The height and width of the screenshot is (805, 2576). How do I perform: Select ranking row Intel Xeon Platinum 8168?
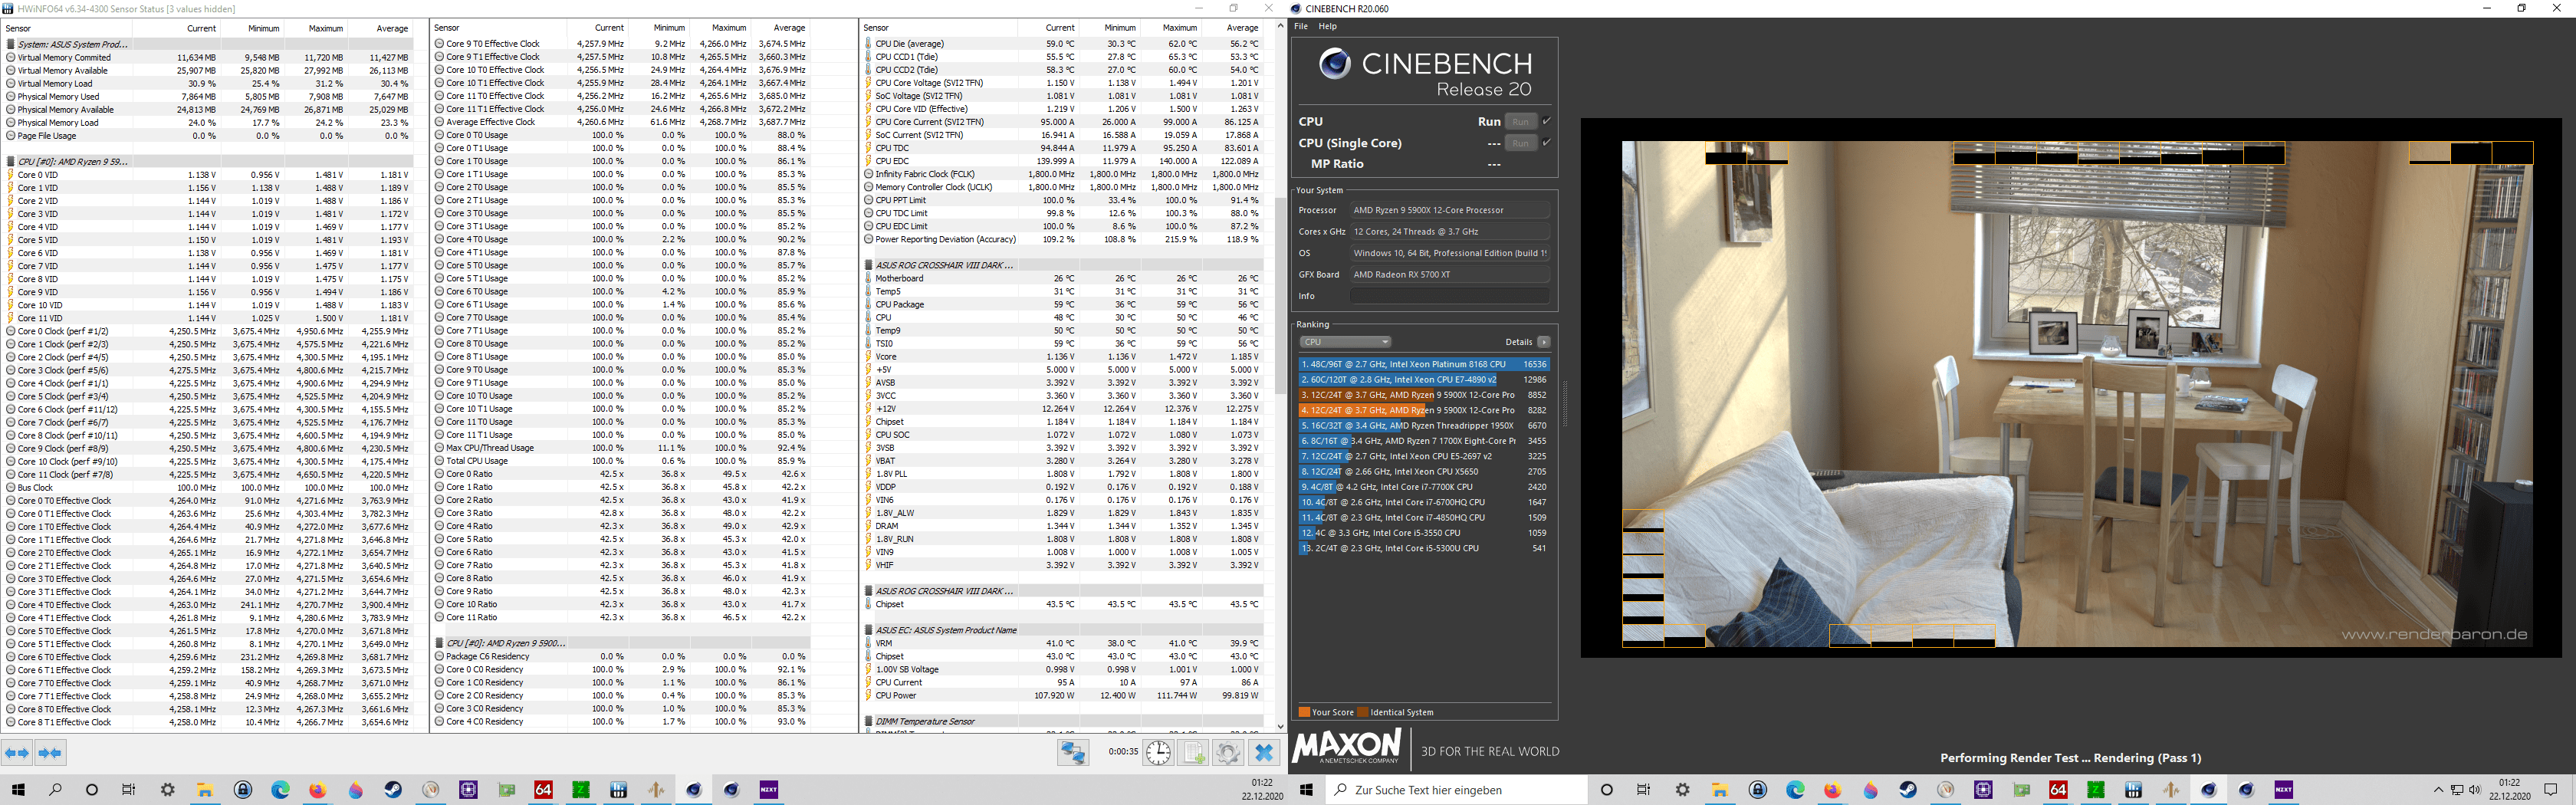point(1424,364)
